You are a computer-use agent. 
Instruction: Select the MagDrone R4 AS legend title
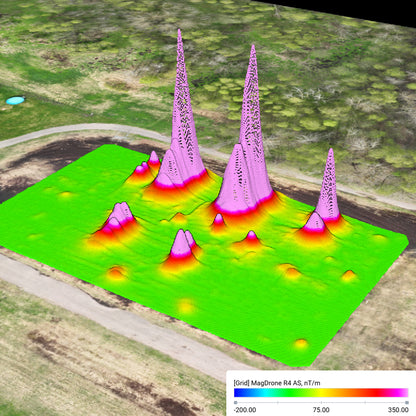277,383
